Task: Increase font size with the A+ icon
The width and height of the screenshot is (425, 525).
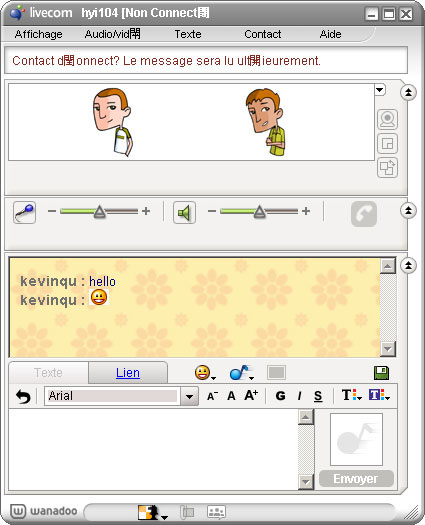Action: coord(251,395)
